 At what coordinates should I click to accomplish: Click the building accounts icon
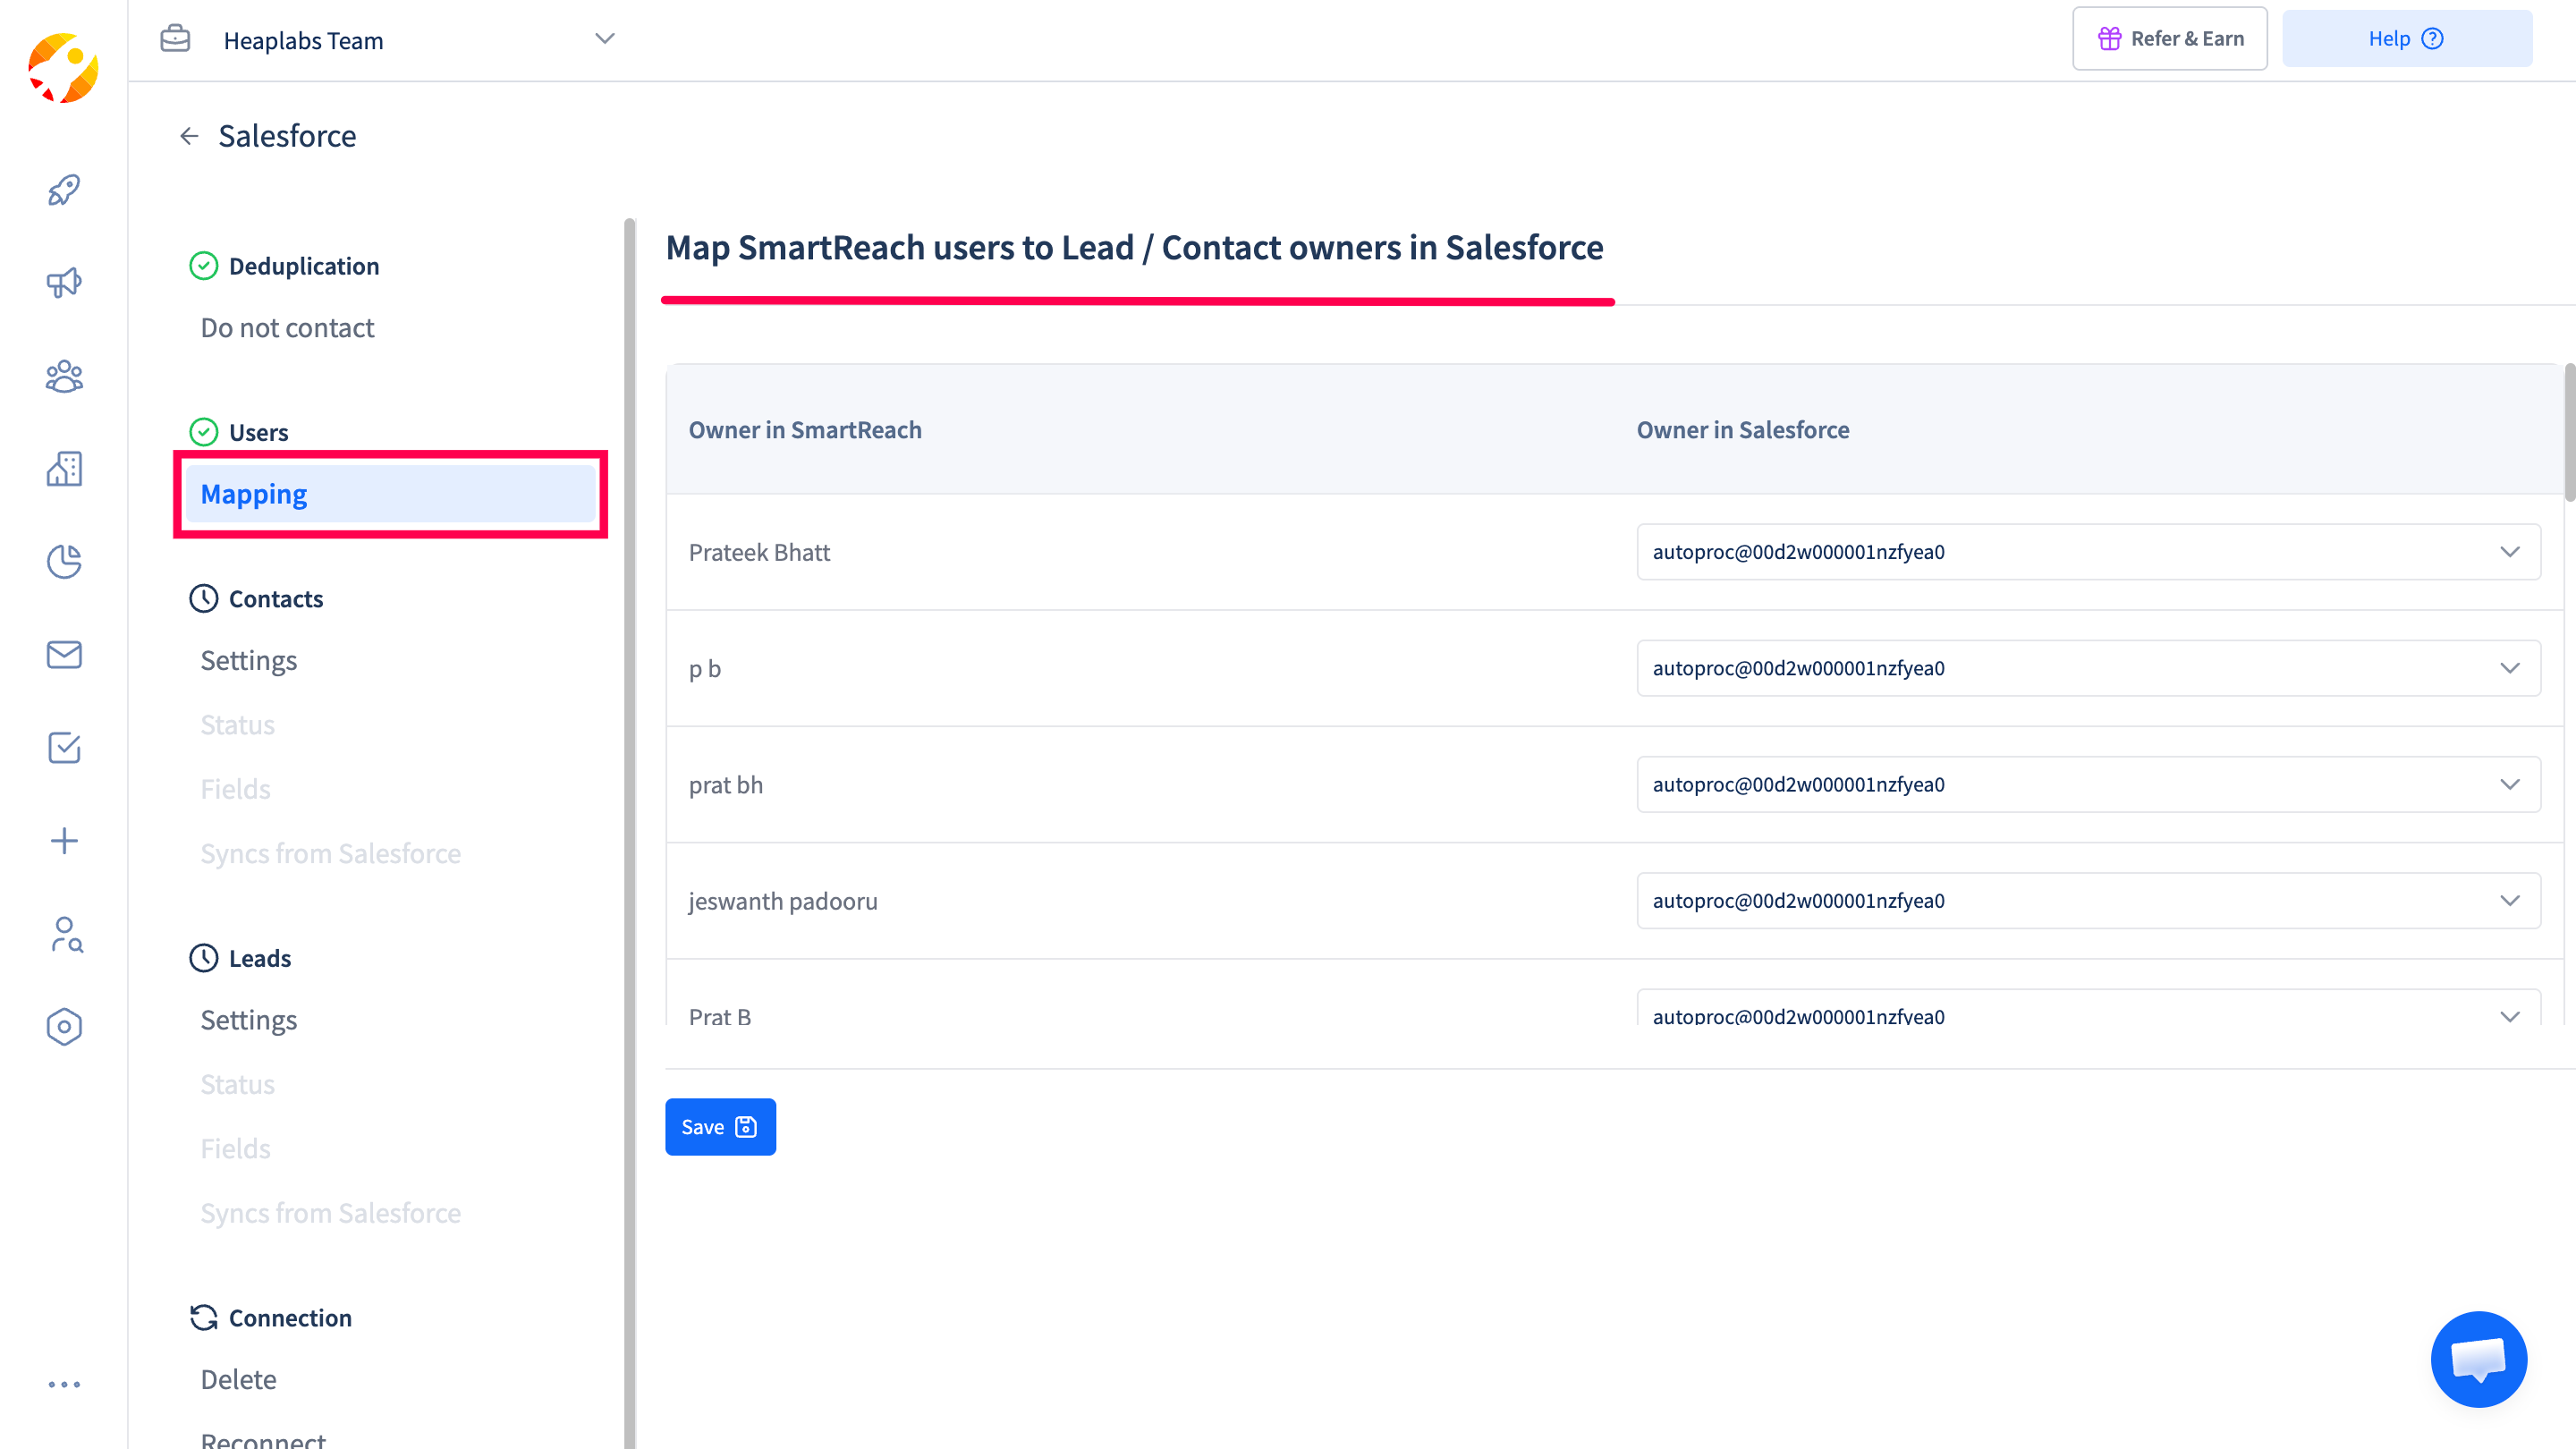pos(64,469)
